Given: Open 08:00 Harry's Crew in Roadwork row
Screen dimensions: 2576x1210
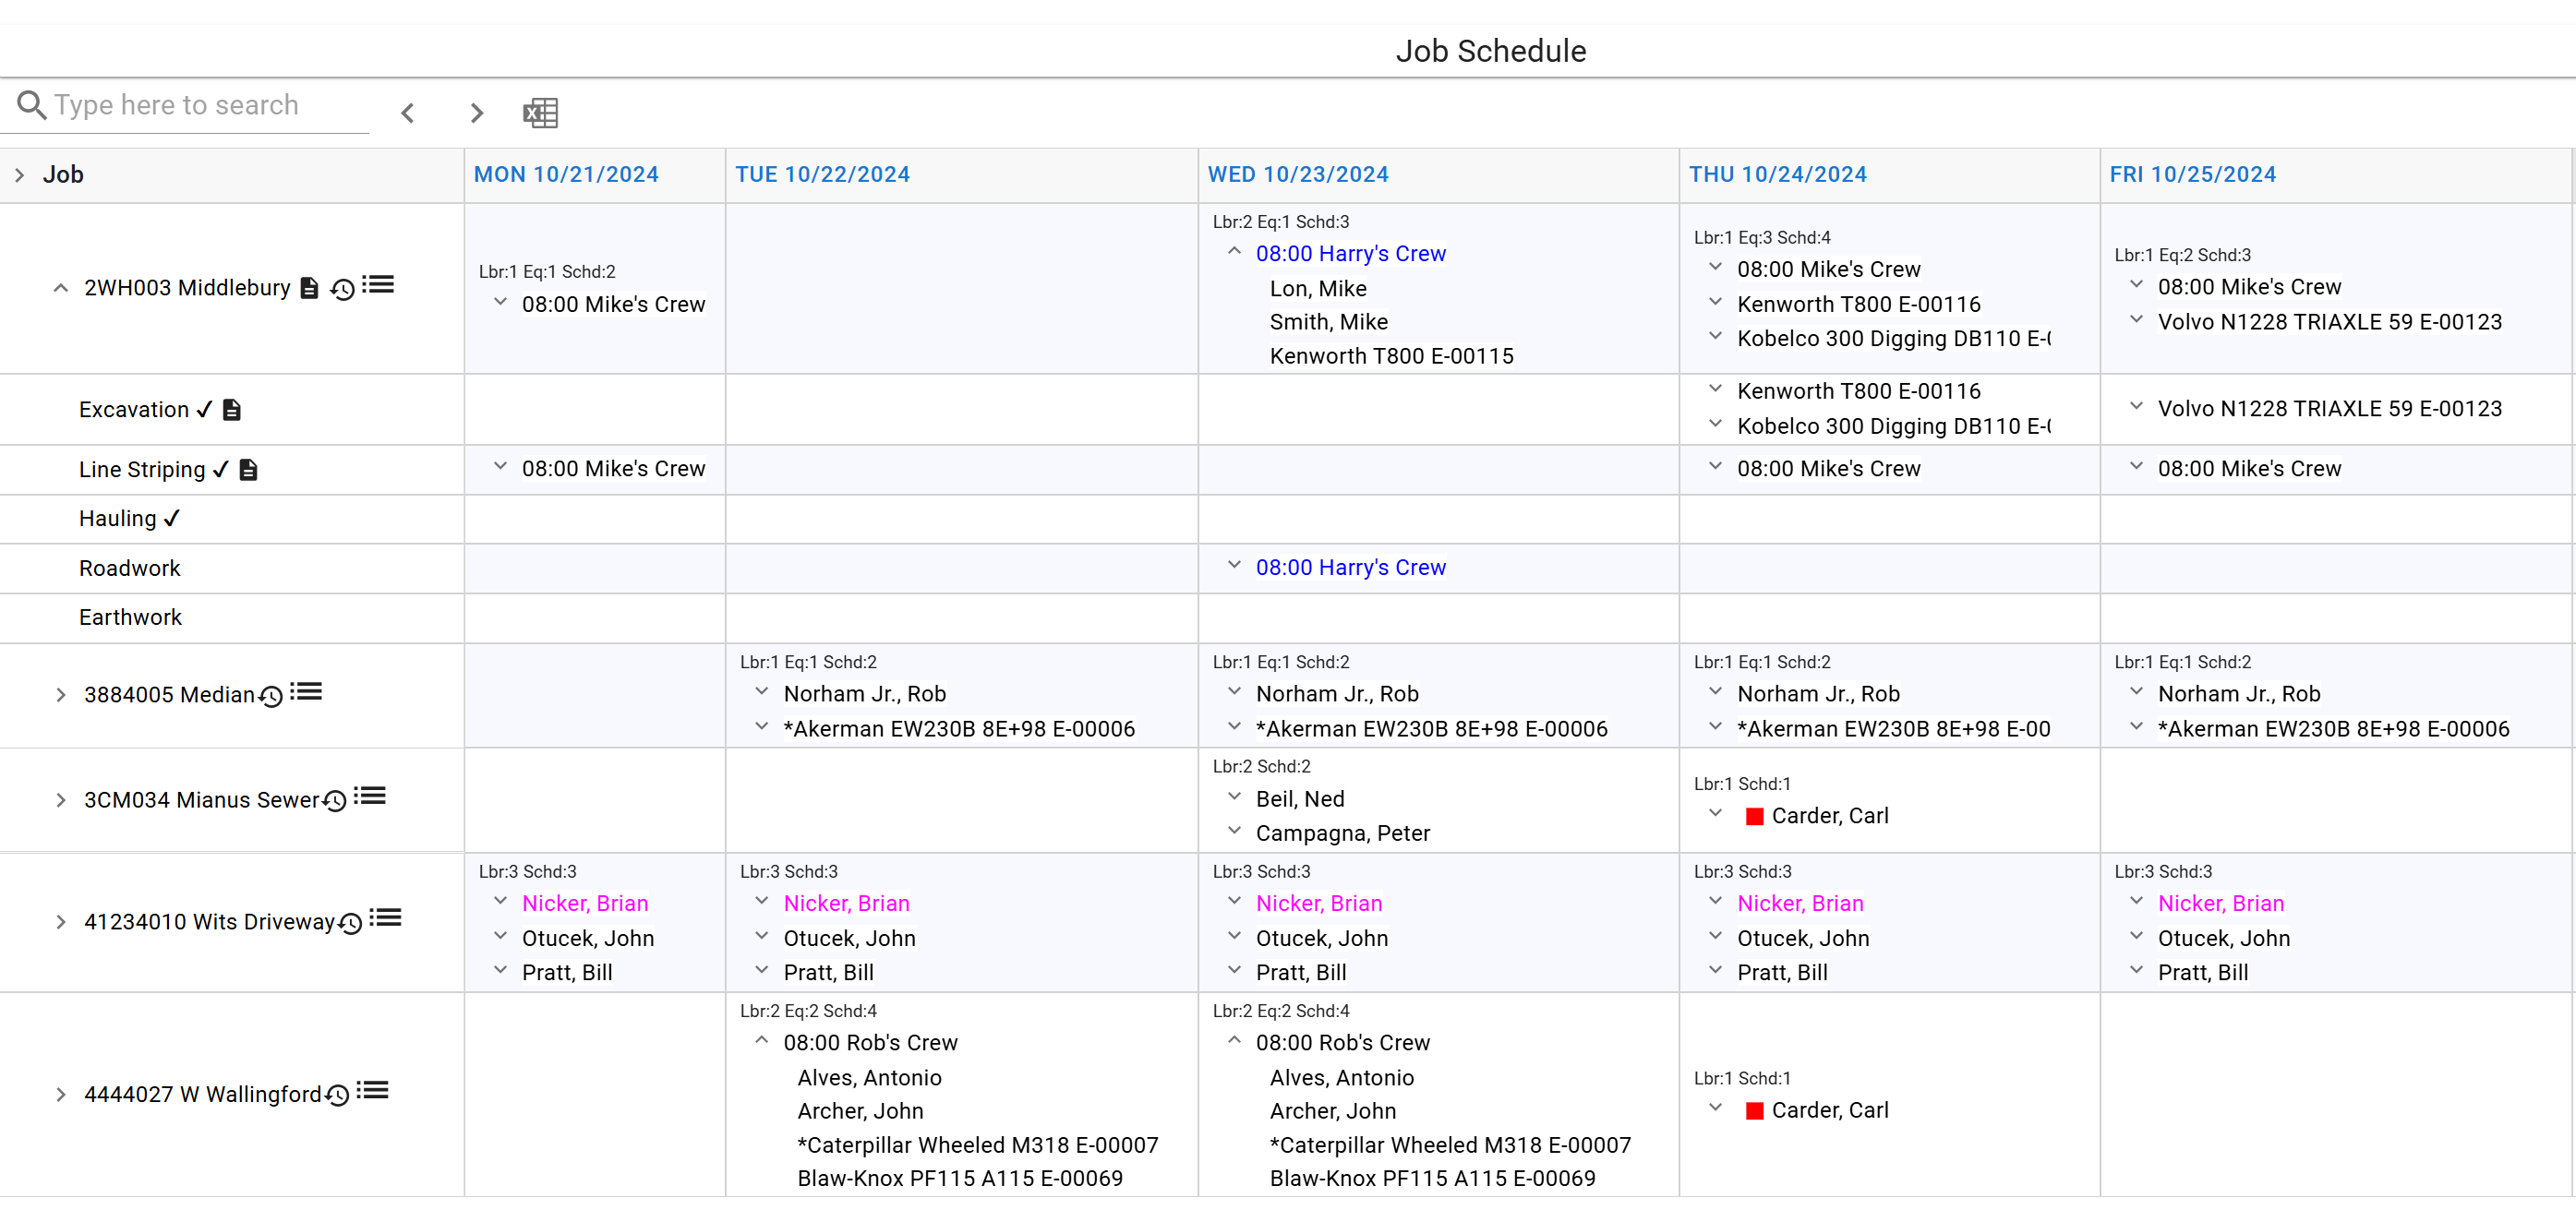Looking at the screenshot, I should tap(1350, 567).
